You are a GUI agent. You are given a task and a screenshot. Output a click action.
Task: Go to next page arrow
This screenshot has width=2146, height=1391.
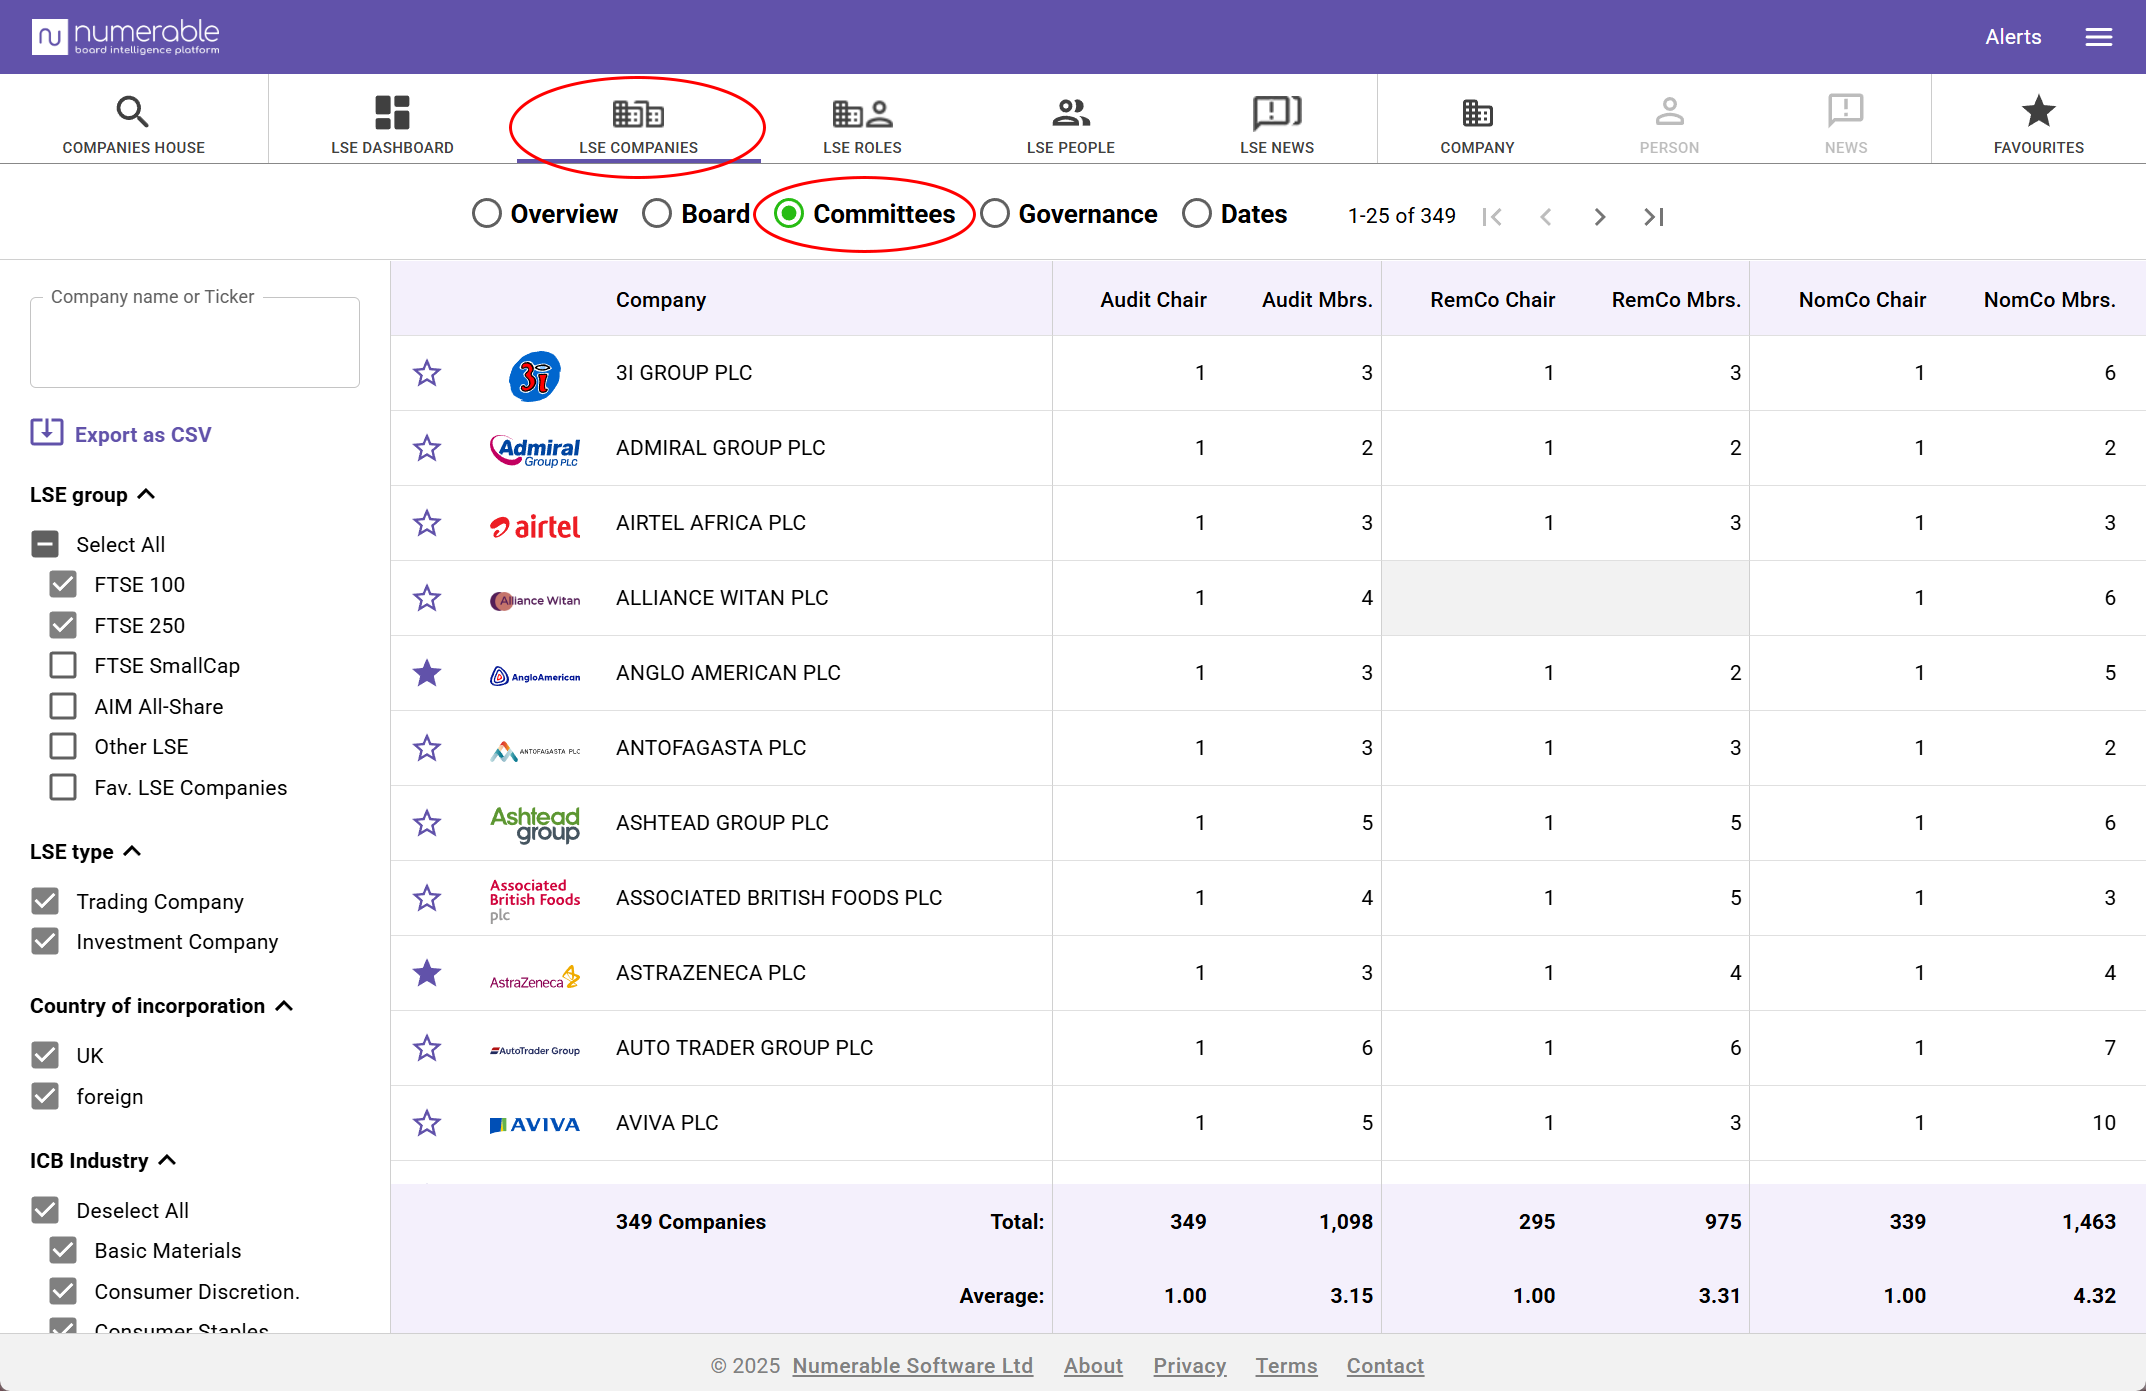(x=1599, y=216)
